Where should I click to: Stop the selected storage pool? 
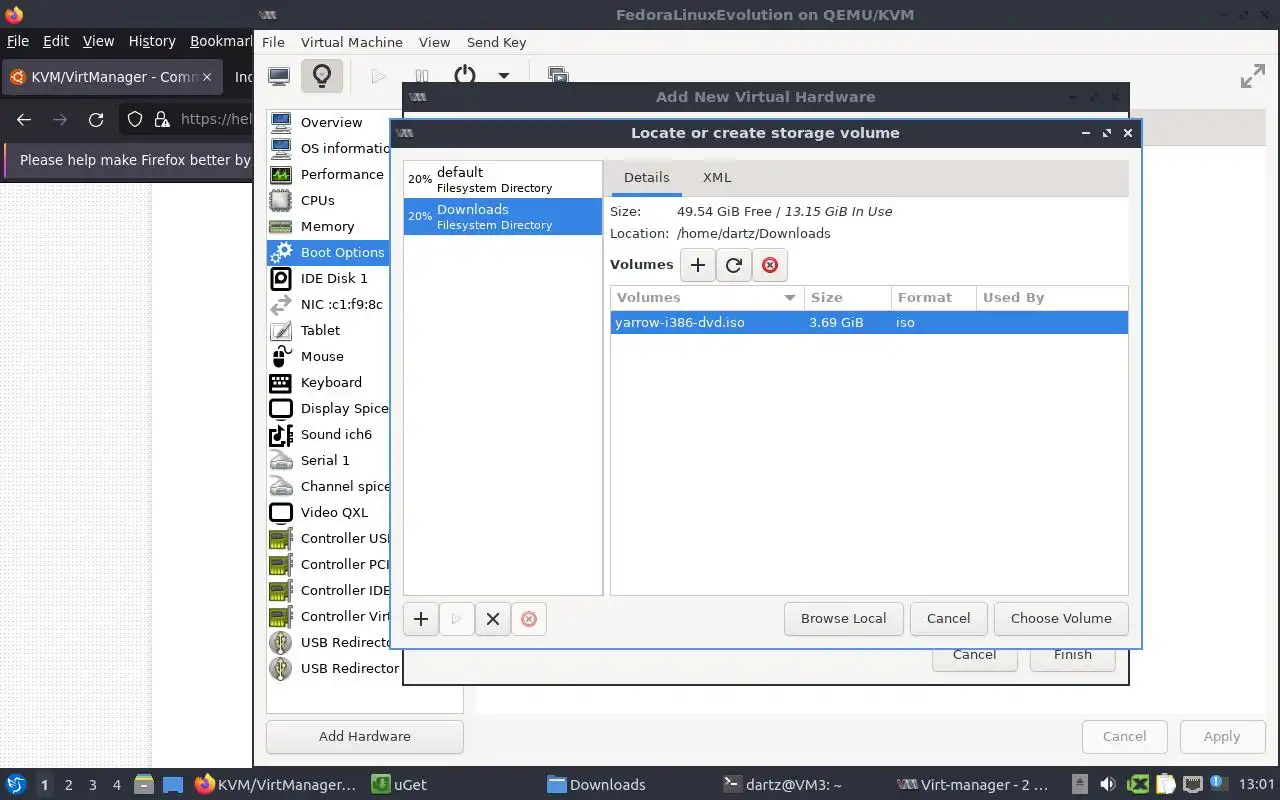coord(492,619)
